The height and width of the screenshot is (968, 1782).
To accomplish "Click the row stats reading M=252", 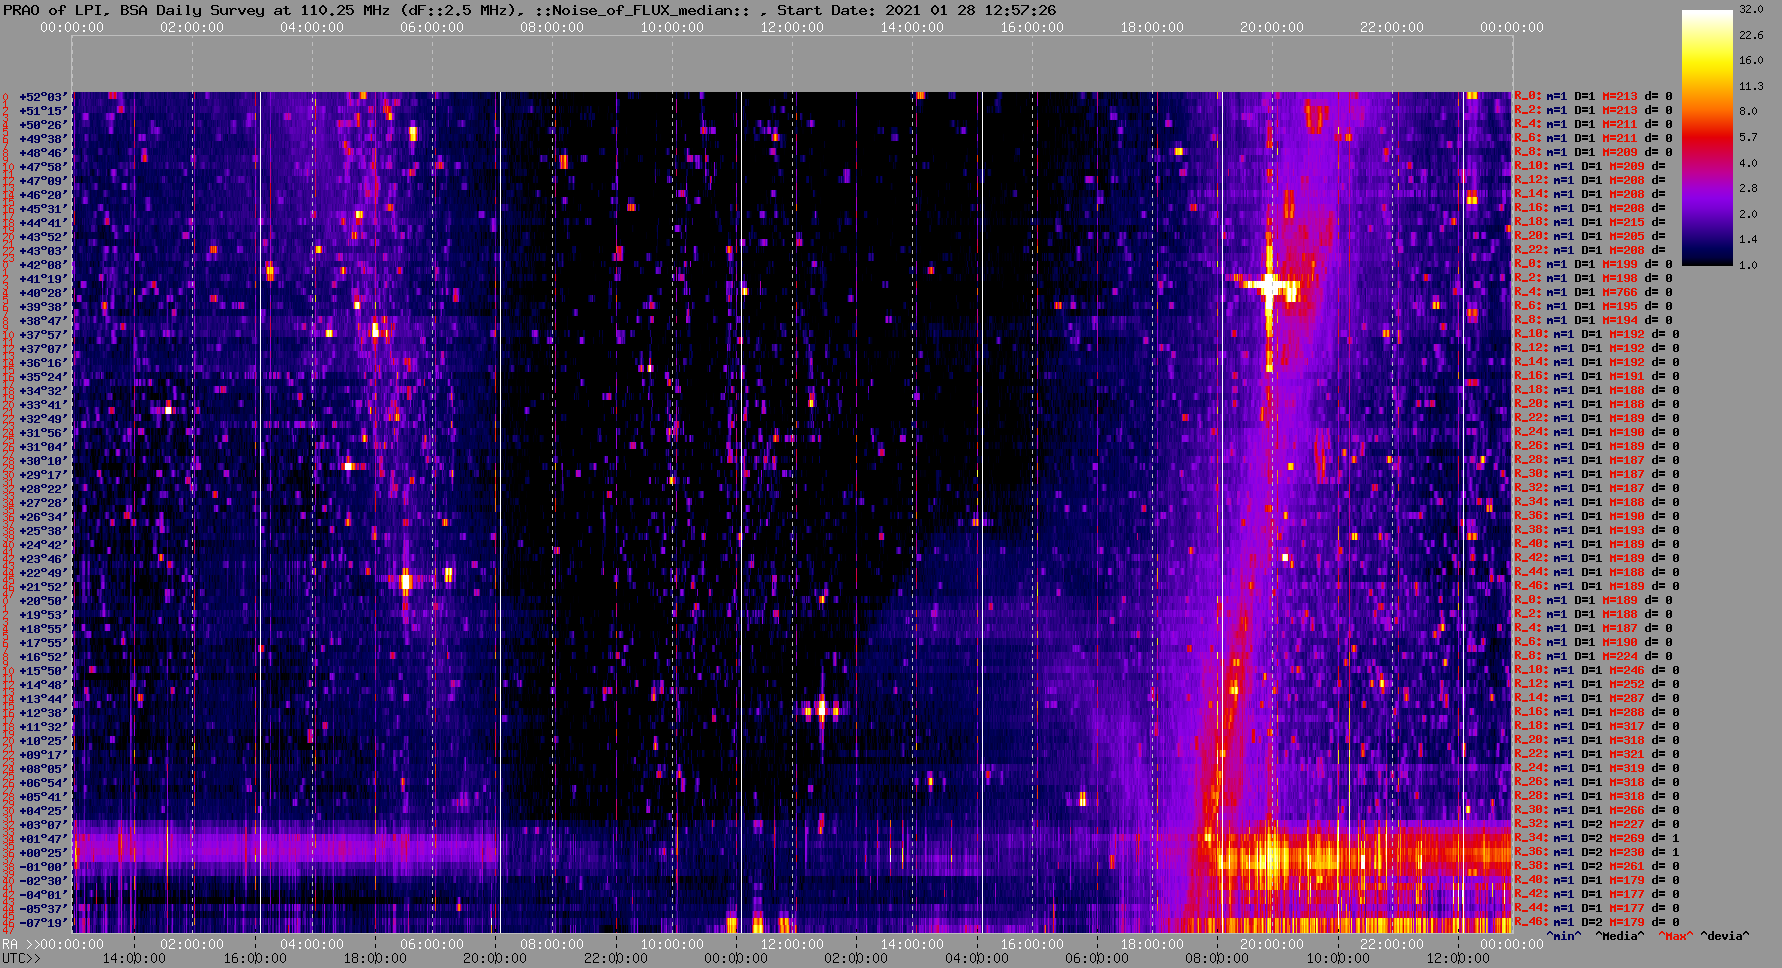I will pos(1596,685).
